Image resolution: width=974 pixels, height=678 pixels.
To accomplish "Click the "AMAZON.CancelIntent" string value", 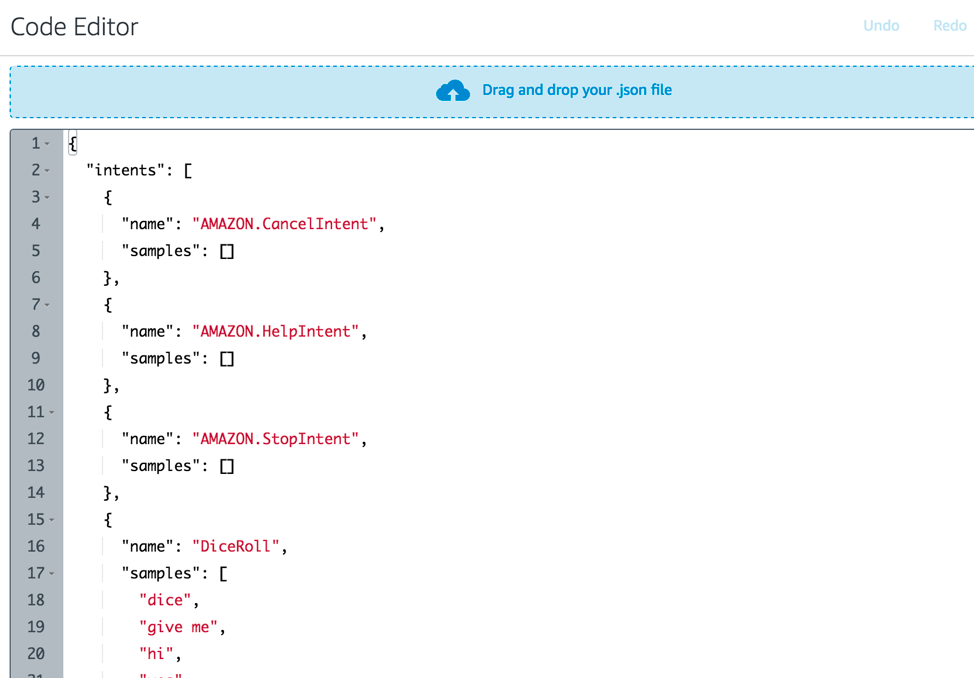I will [x=286, y=224].
